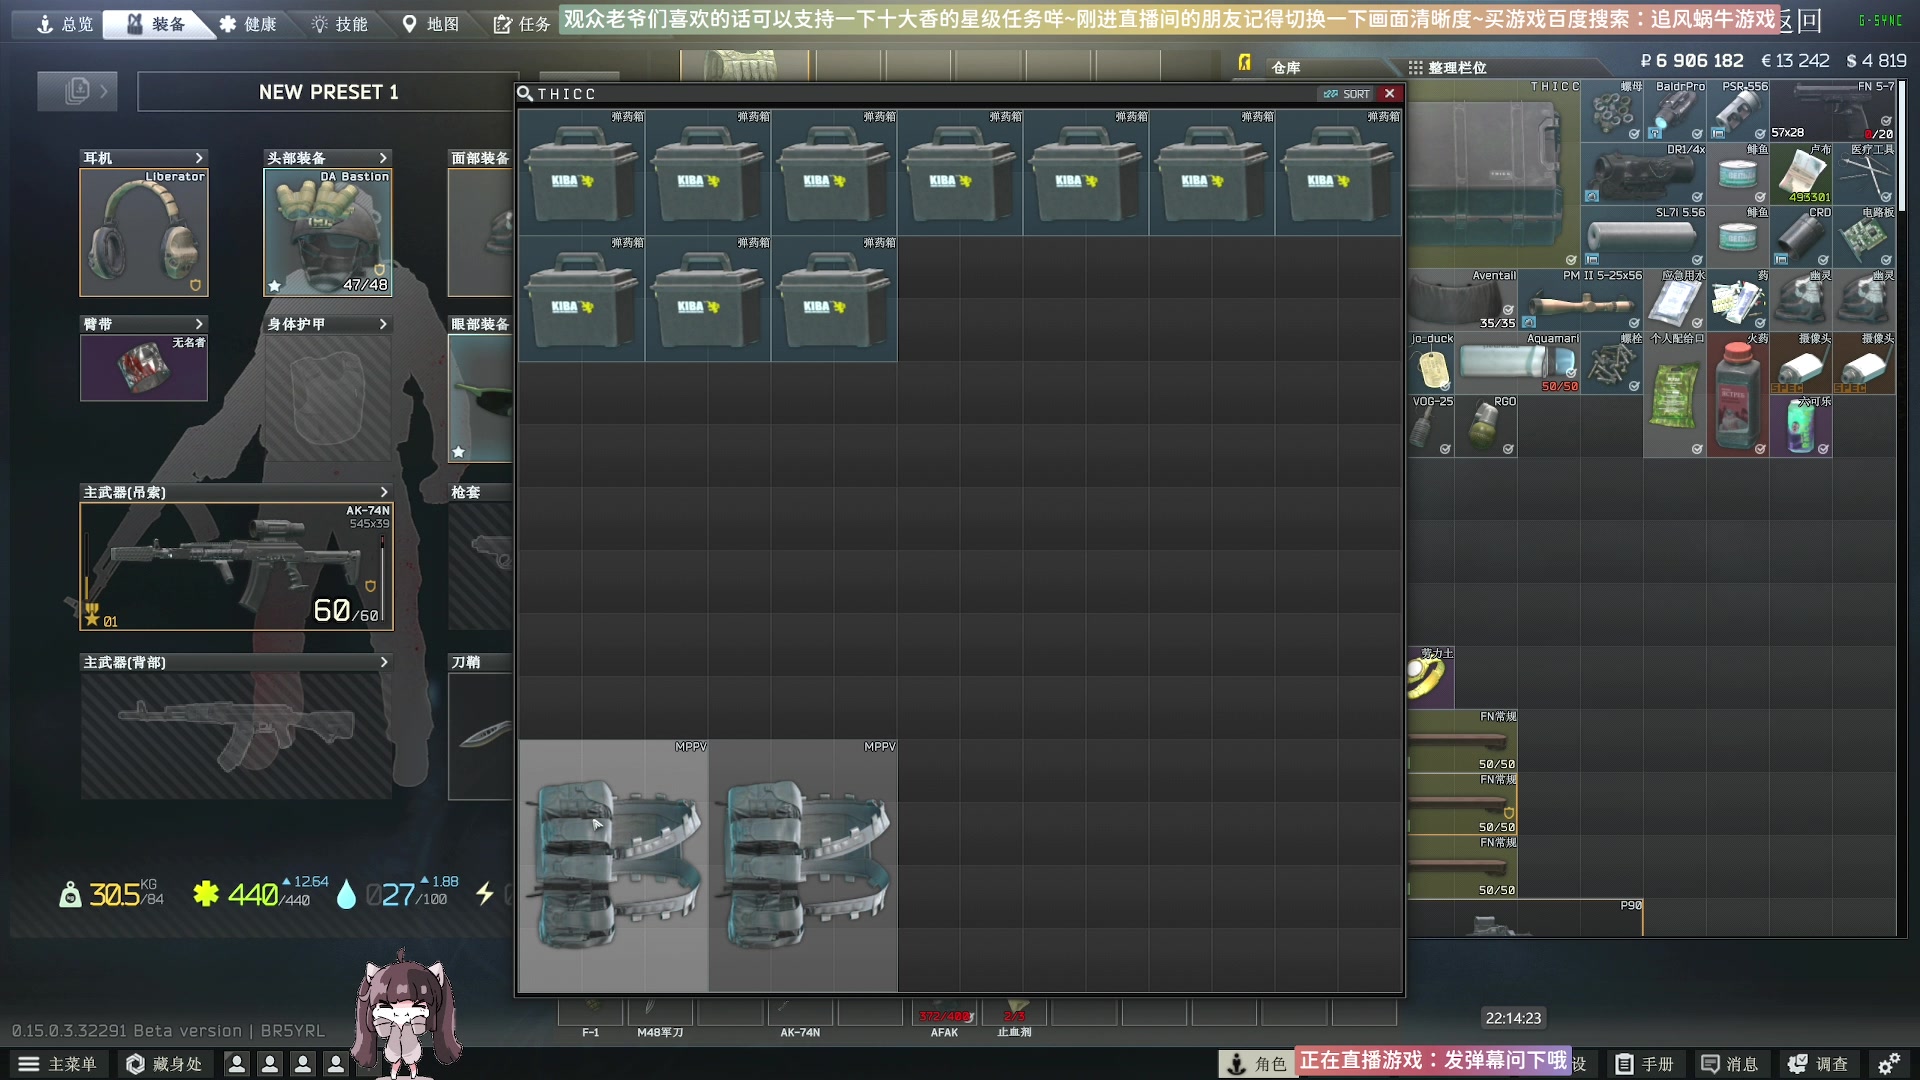The width and height of the screenshot is (1920, 1080).
Task: Open the 角色 character screen
Action: (x=1257, y=1064)
